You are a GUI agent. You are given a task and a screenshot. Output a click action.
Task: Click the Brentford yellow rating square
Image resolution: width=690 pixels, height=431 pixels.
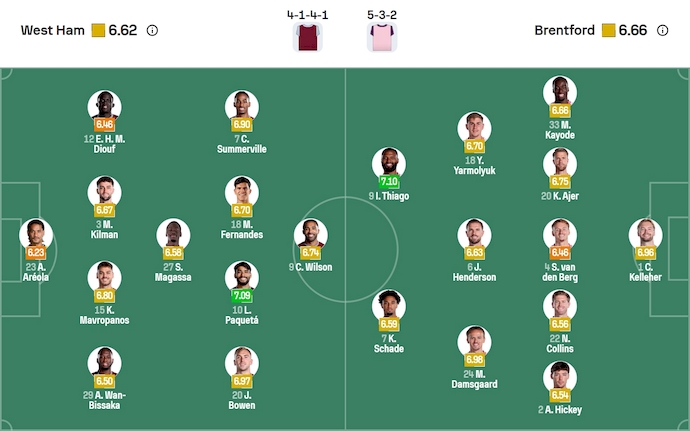608,30
